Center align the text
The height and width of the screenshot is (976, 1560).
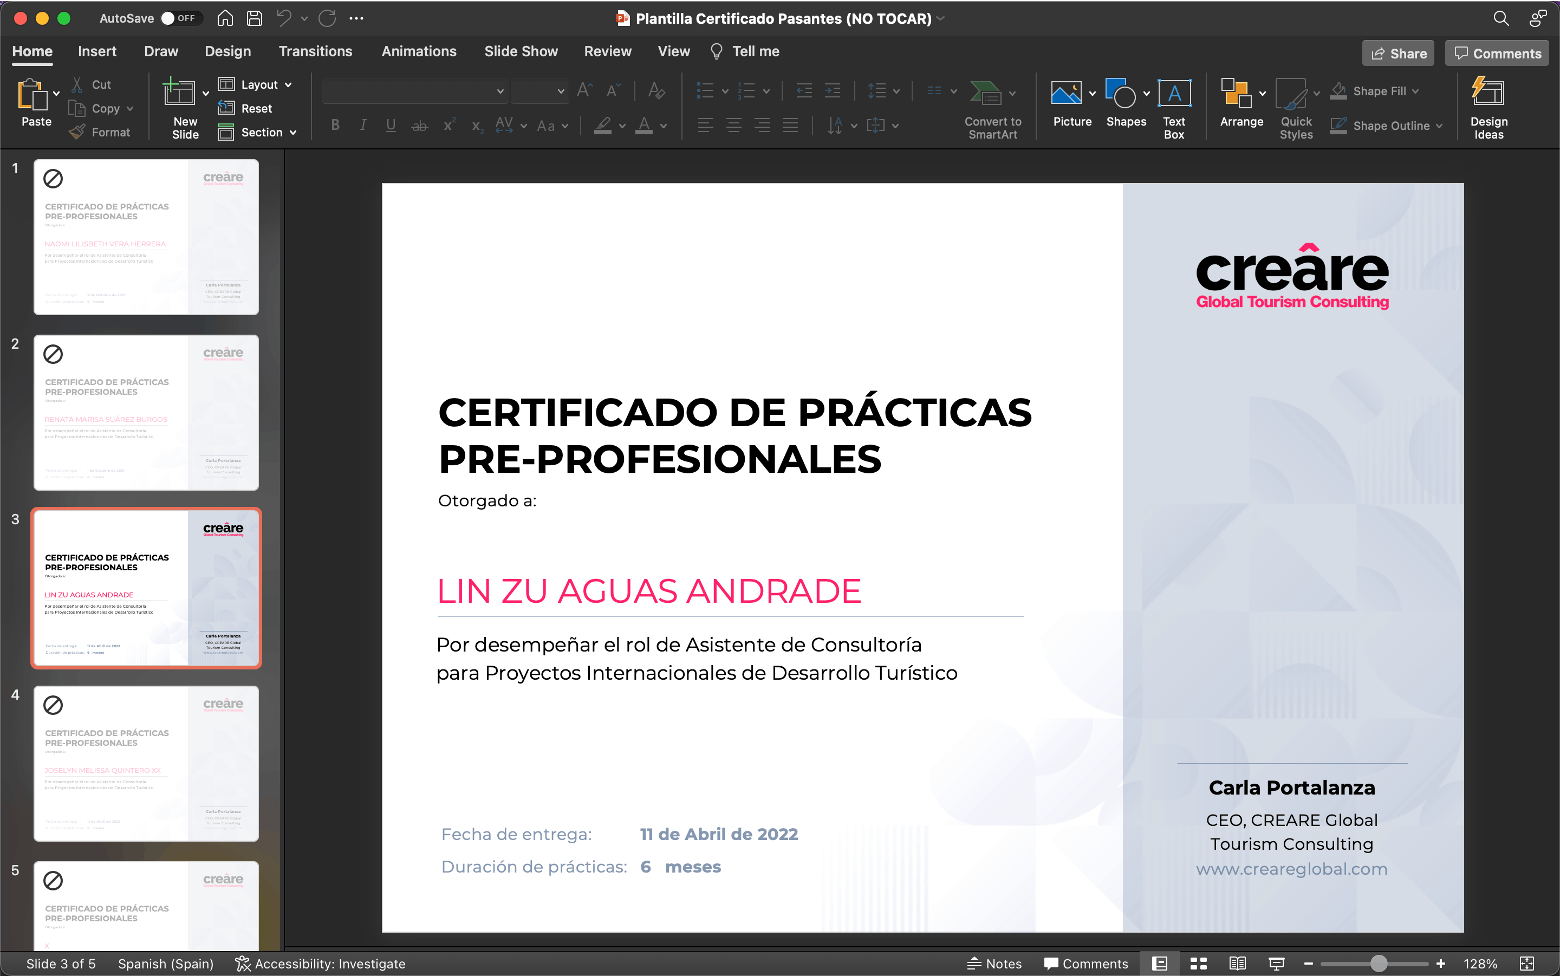(x=734, y=125)
